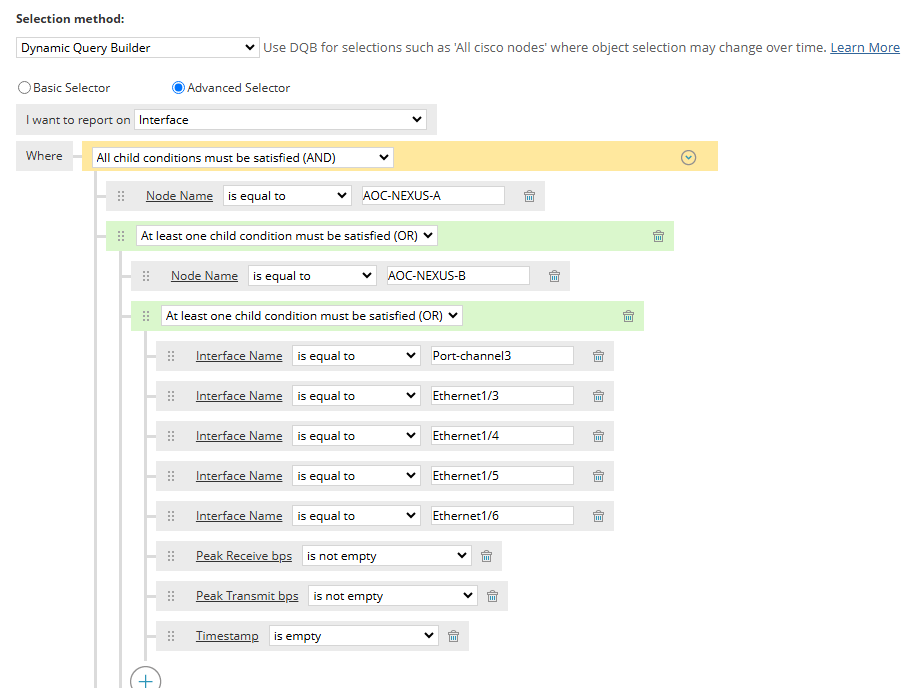
Task: Select the Basic Selector radio button
Action: [25, 88]
